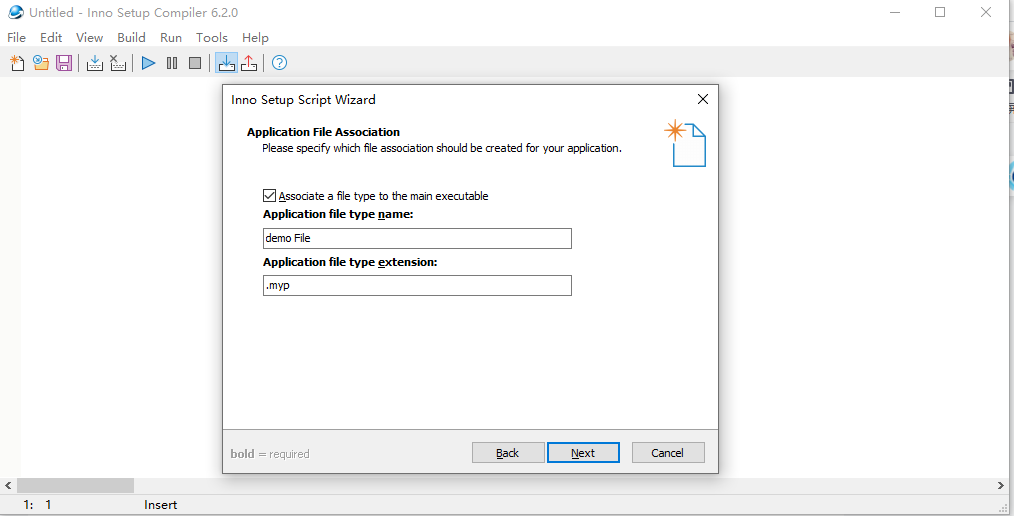Click the scrollbar left arrow
Screen dimensions: 1014x516
tap(8, 485)
